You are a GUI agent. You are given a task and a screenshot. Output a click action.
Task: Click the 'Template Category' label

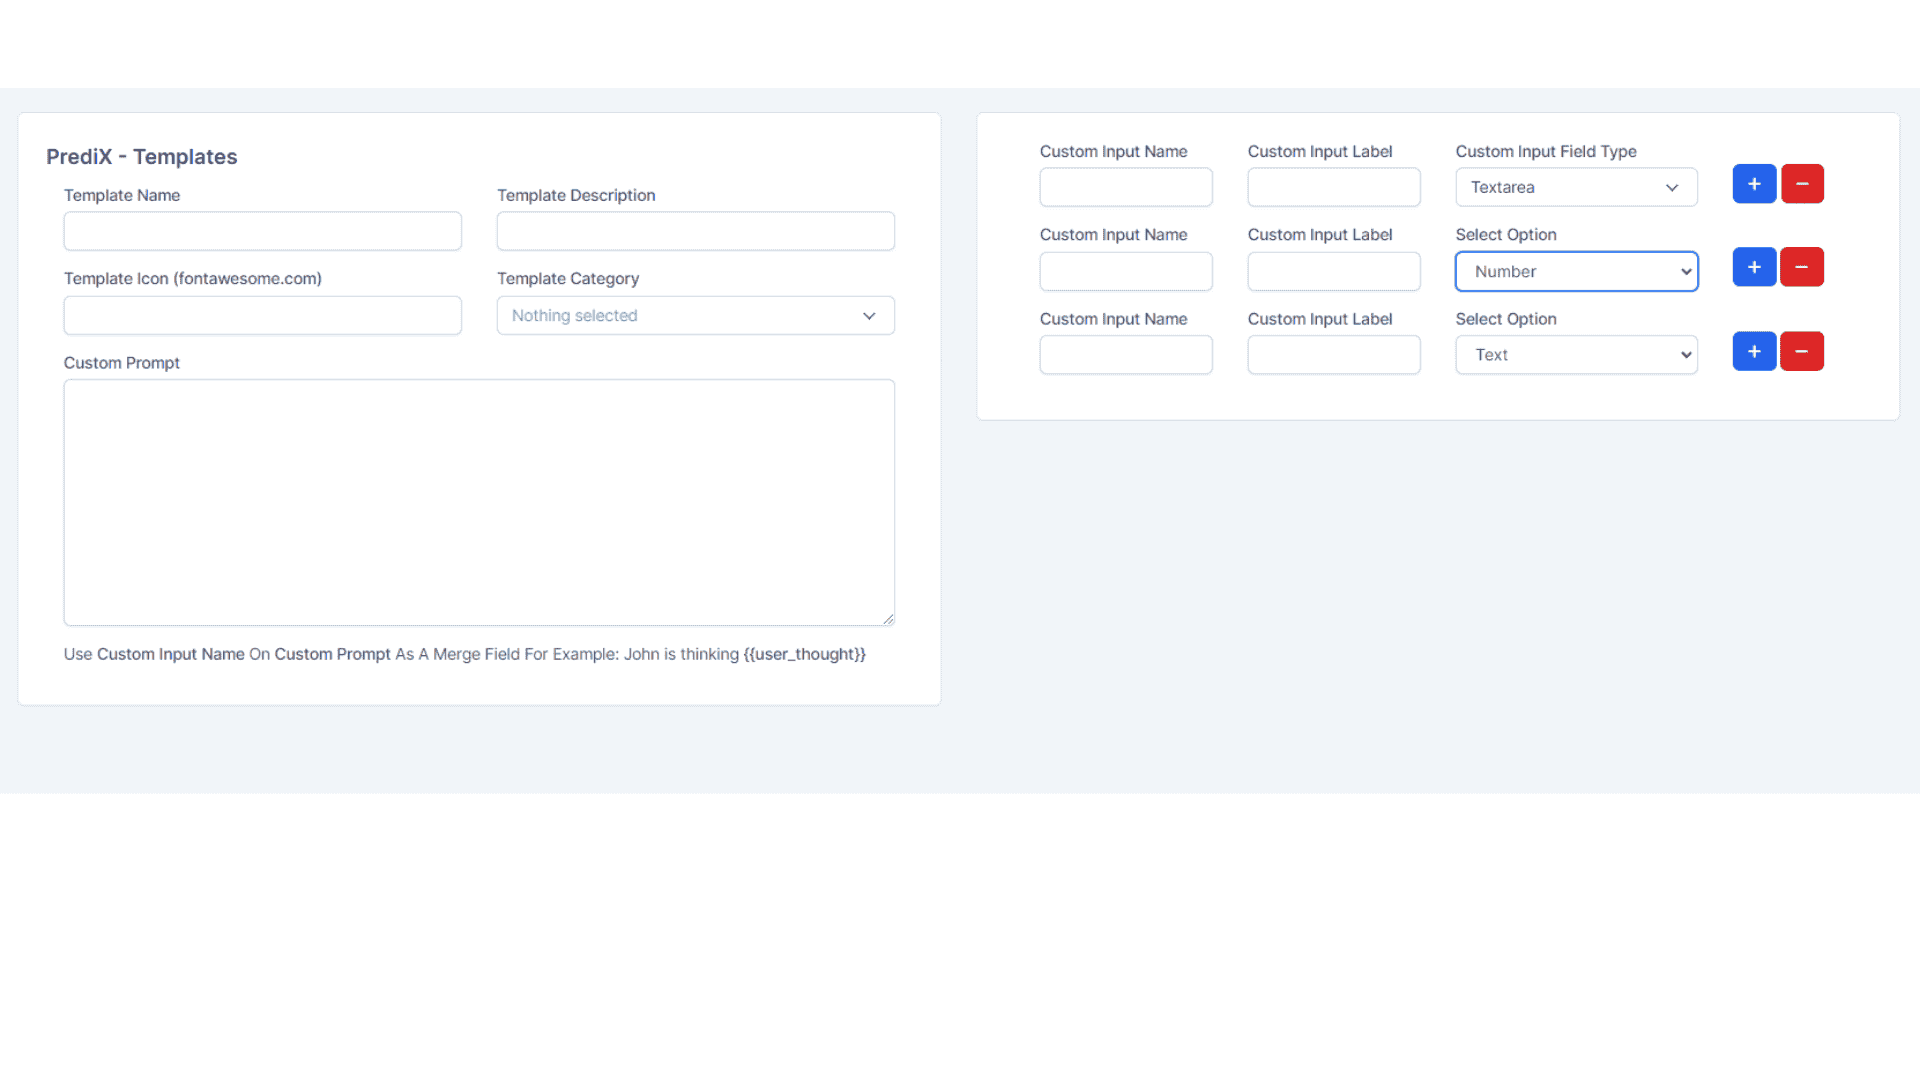tap(568, 279)
